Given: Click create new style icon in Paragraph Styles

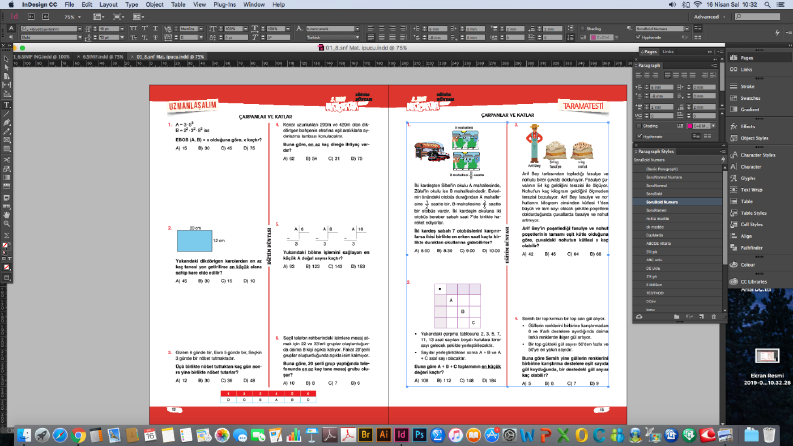Looking at the screenshot, I should pyautogui.click(x=701, y=317).
